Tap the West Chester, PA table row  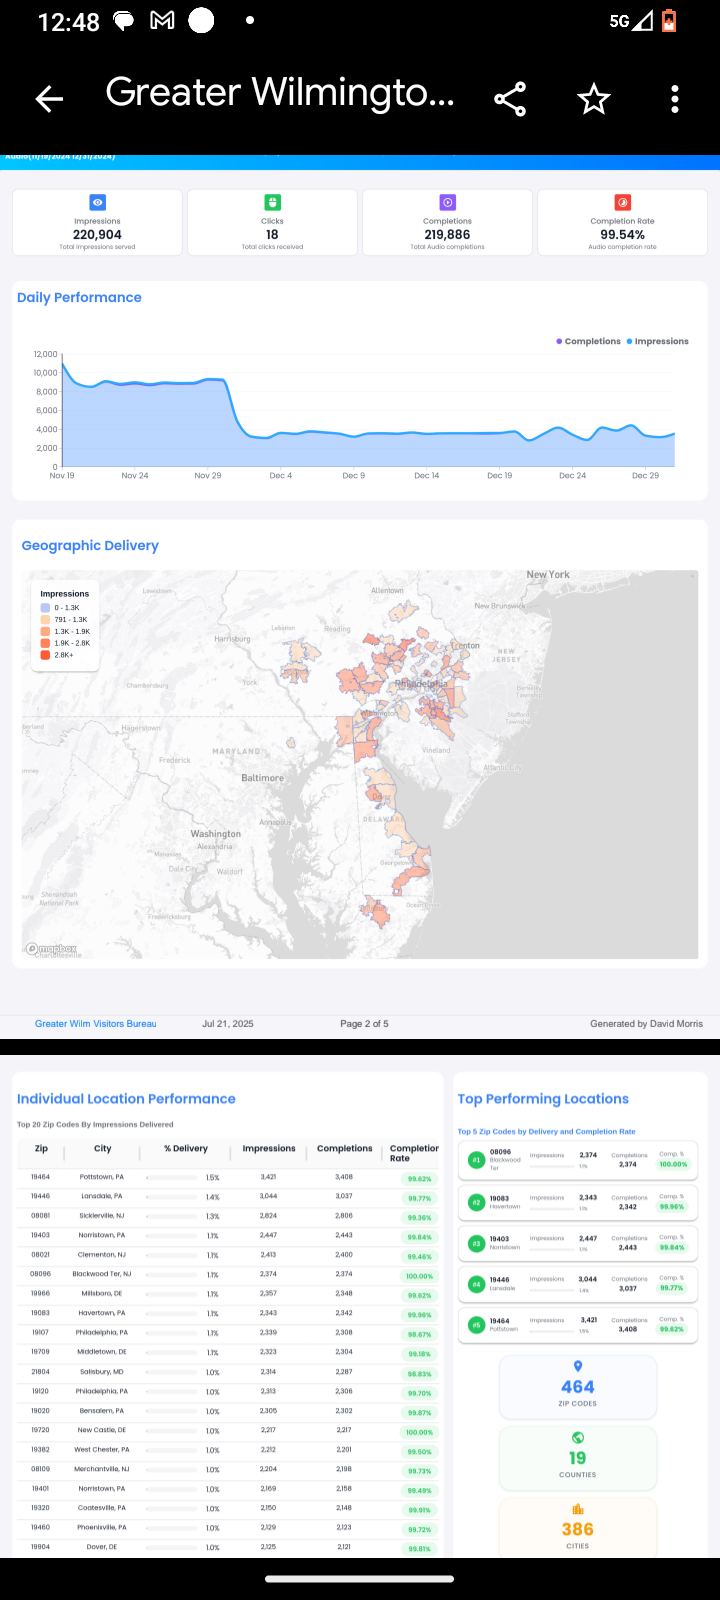pyautogui.click(x=229, y=1450)
